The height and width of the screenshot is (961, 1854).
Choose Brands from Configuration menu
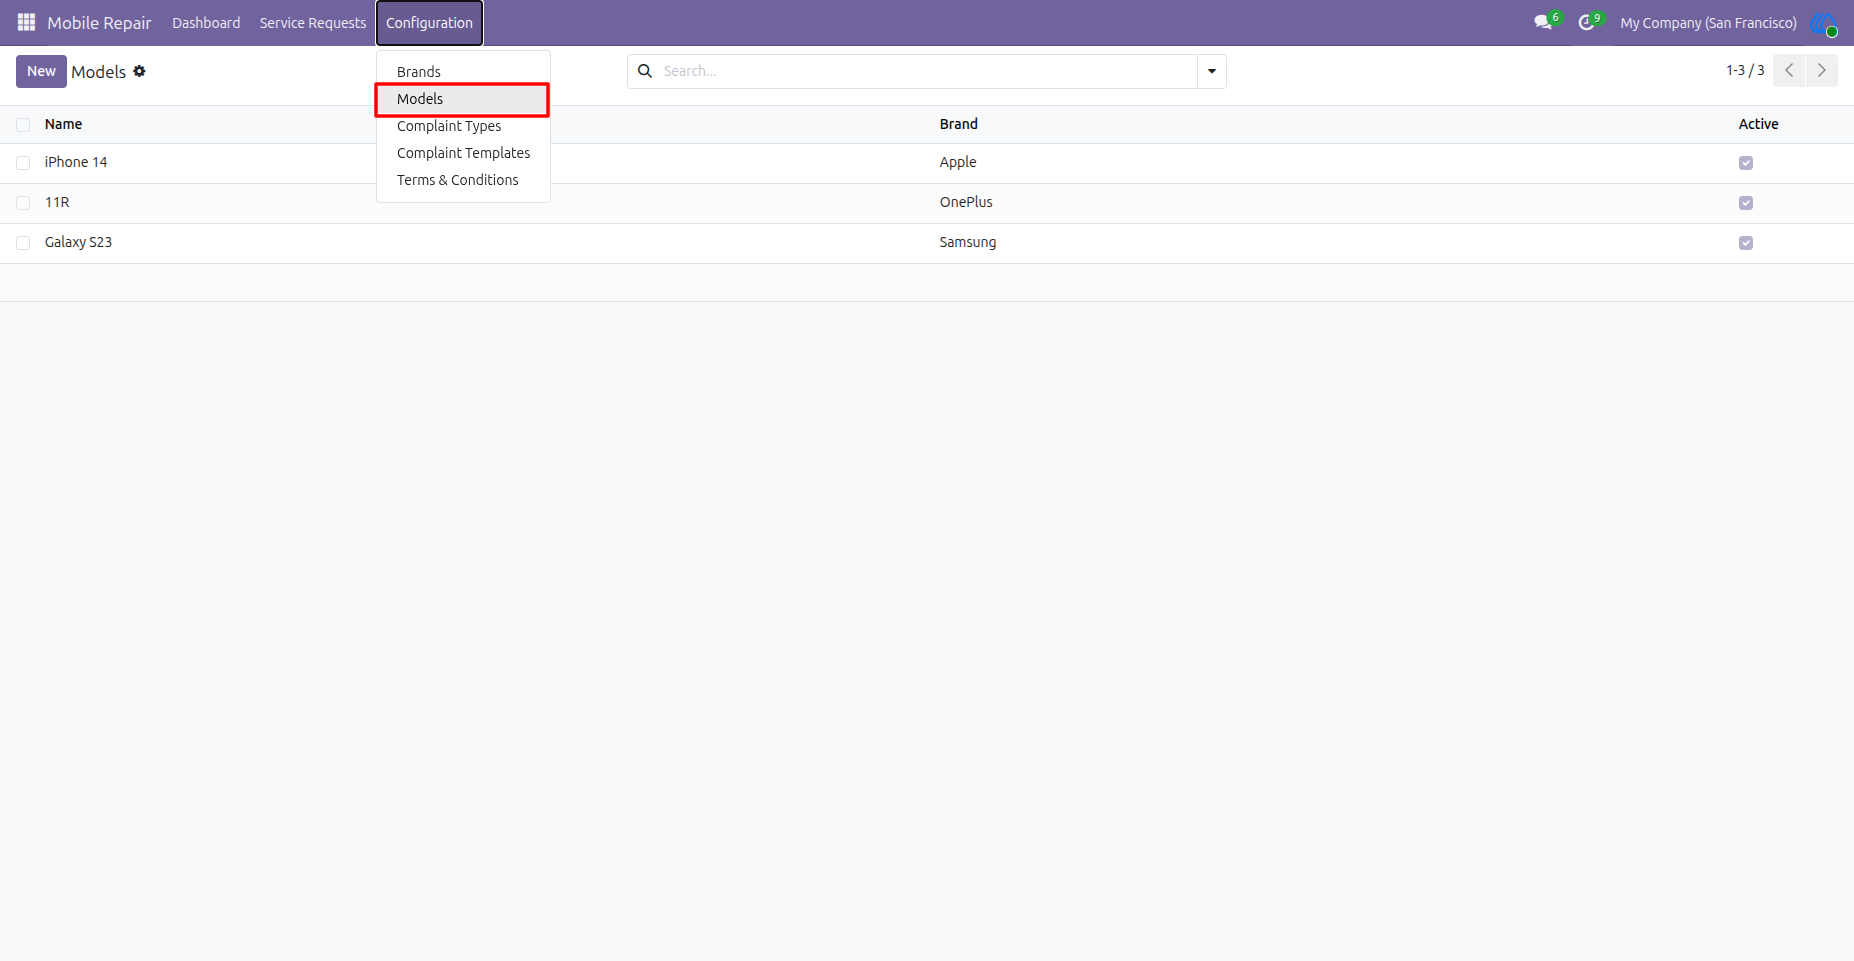click(463, 72)
